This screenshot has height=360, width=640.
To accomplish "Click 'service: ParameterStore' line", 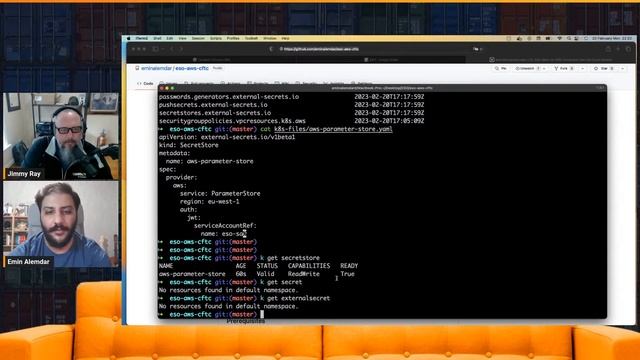I will pos(220,193).
